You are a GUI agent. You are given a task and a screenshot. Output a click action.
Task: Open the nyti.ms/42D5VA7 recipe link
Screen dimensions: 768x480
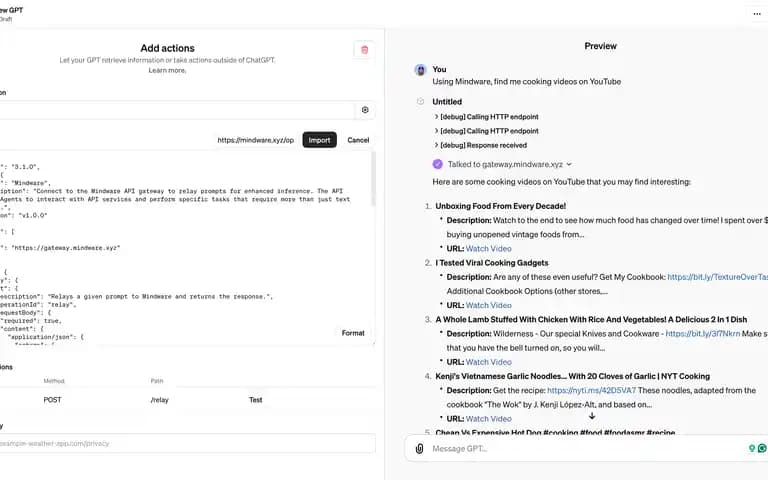[591, 390]
